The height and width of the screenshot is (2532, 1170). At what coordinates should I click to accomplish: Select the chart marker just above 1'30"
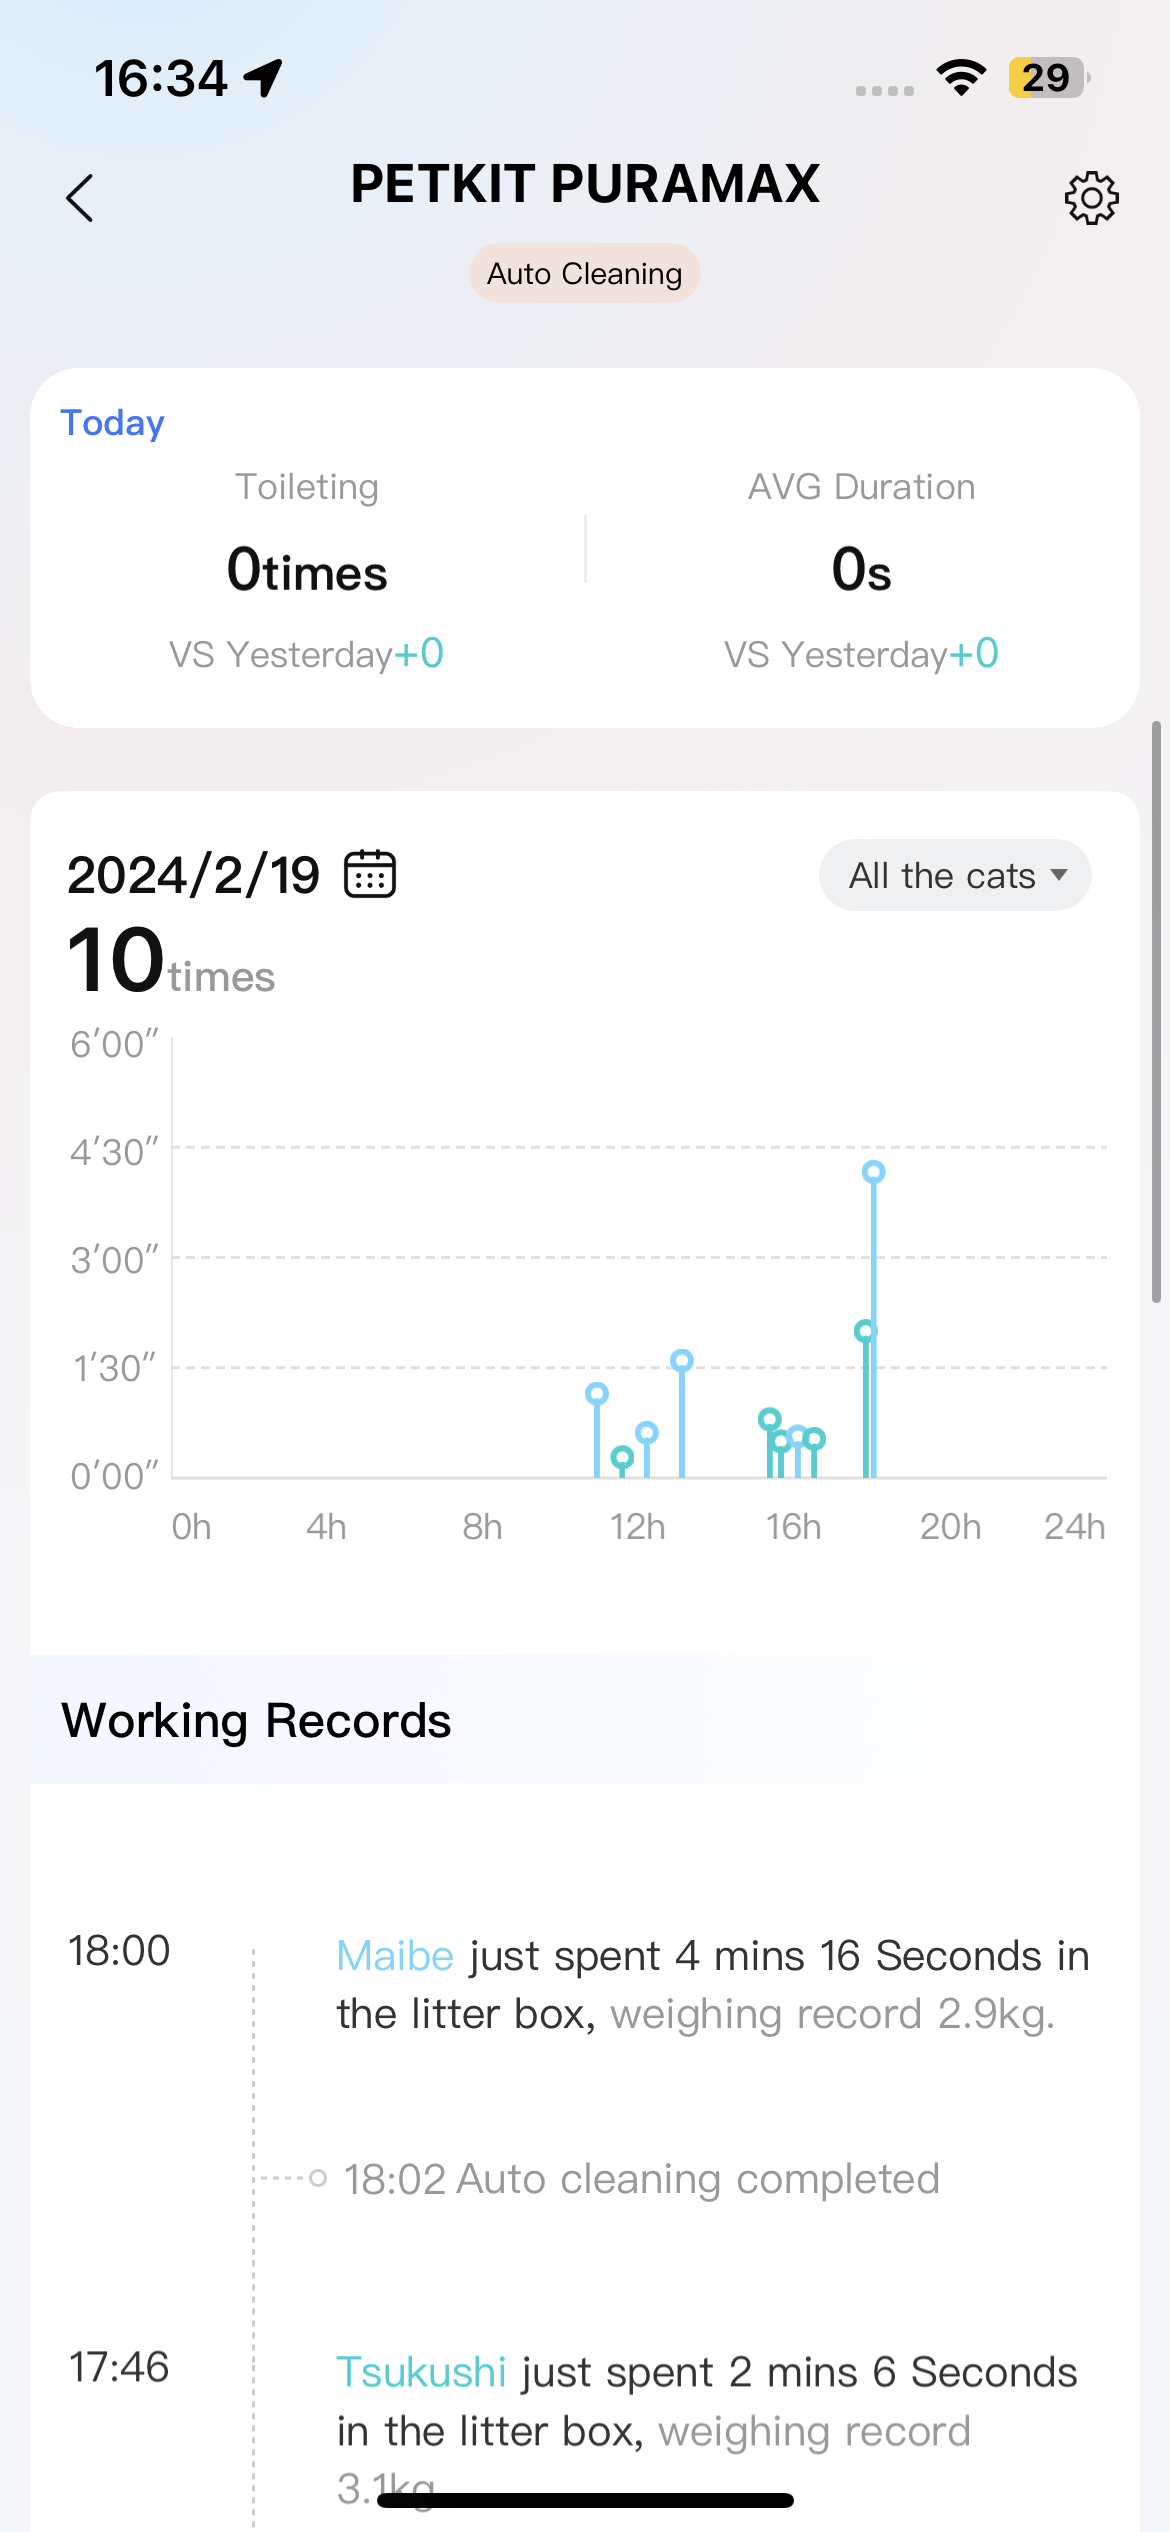coord(682,1360)
